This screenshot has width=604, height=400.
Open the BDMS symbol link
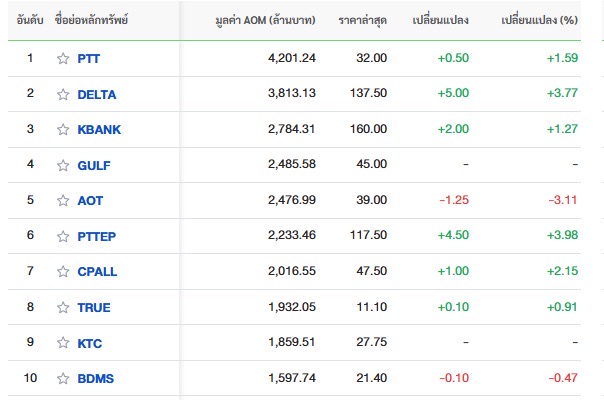[x=96, y=378]
